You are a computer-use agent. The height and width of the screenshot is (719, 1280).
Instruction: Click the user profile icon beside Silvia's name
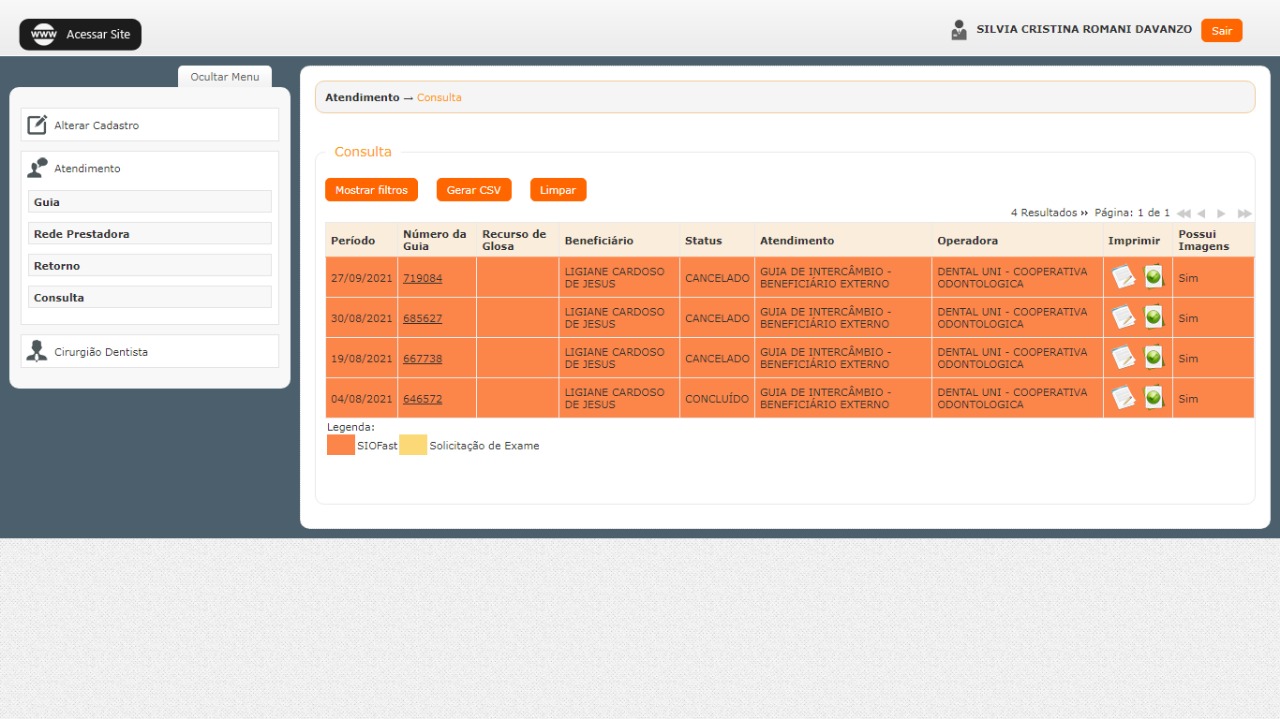(x=959, y=30)
